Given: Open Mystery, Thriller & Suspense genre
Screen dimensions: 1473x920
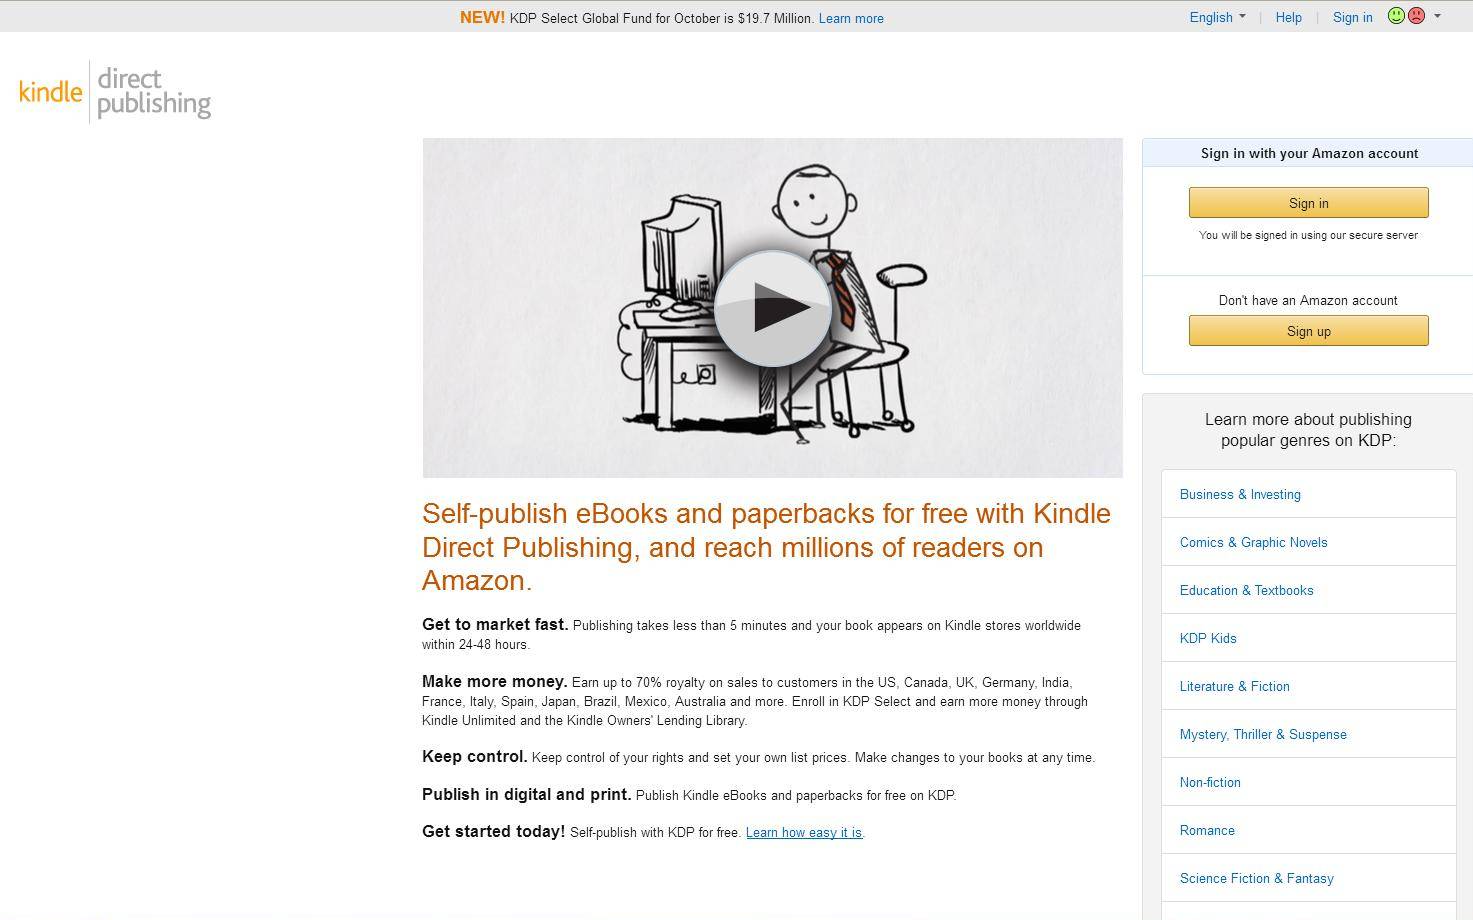Looking at the screenshot, I should (x=1263, y=734).
